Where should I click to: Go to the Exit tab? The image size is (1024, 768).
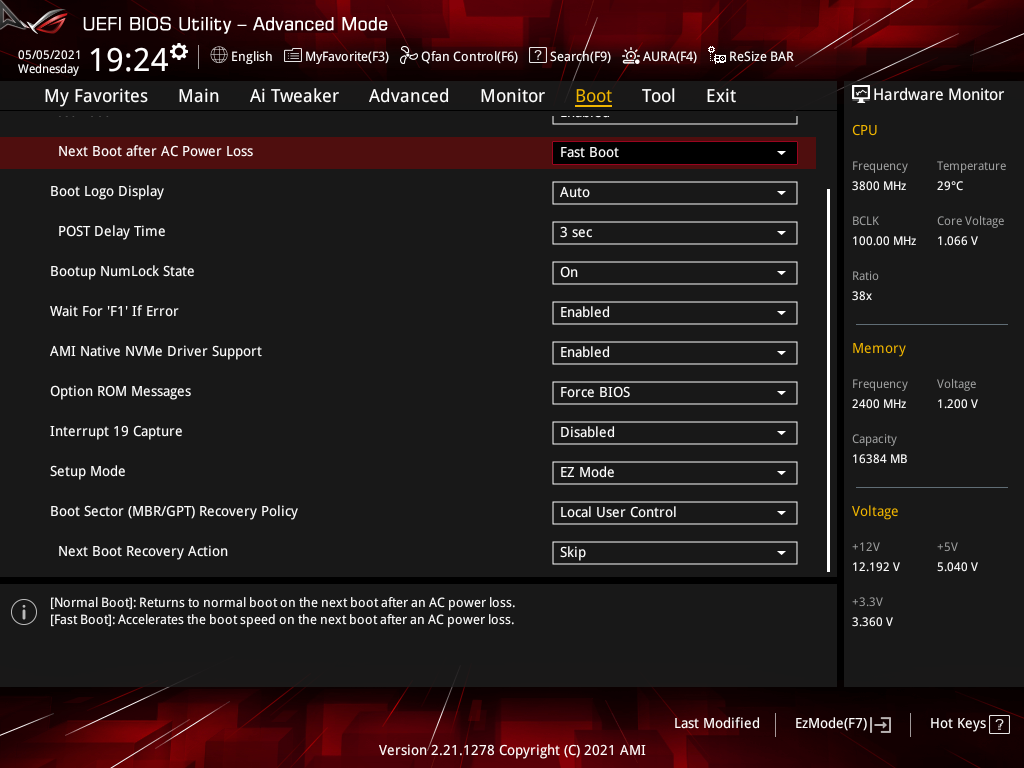721,96
